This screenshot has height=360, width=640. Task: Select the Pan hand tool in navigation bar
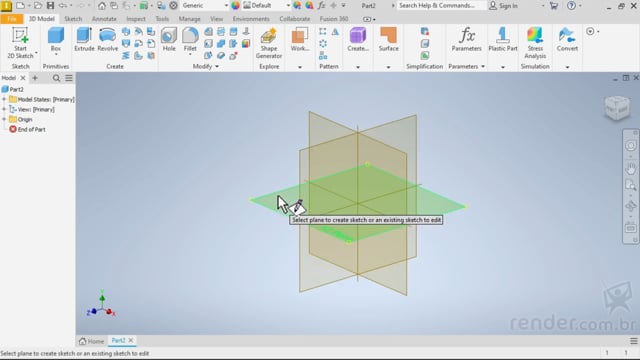click(631, 168)
